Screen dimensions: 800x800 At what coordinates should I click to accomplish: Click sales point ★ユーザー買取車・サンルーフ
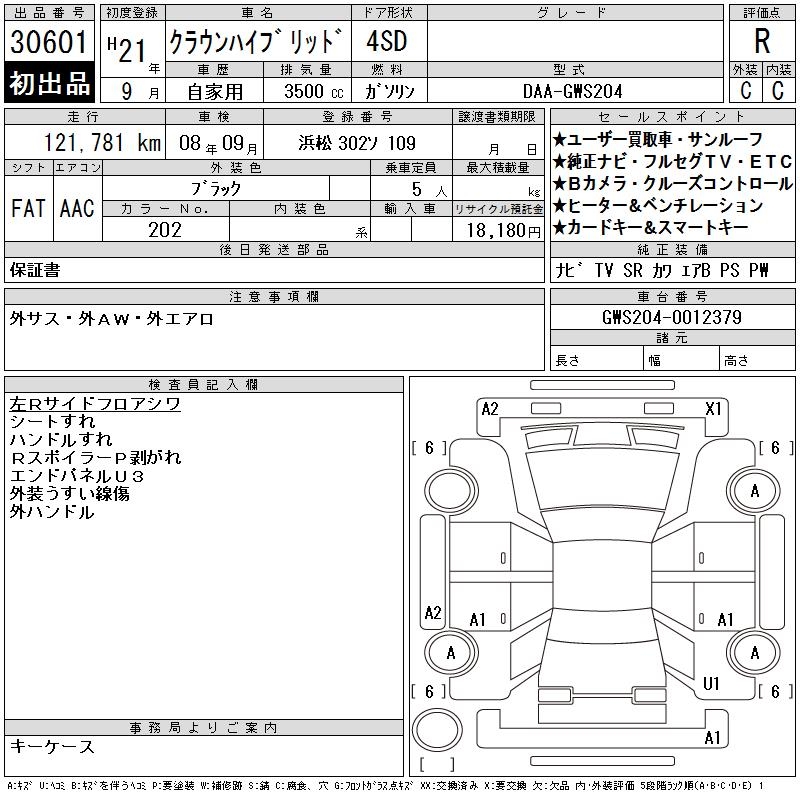658,139
